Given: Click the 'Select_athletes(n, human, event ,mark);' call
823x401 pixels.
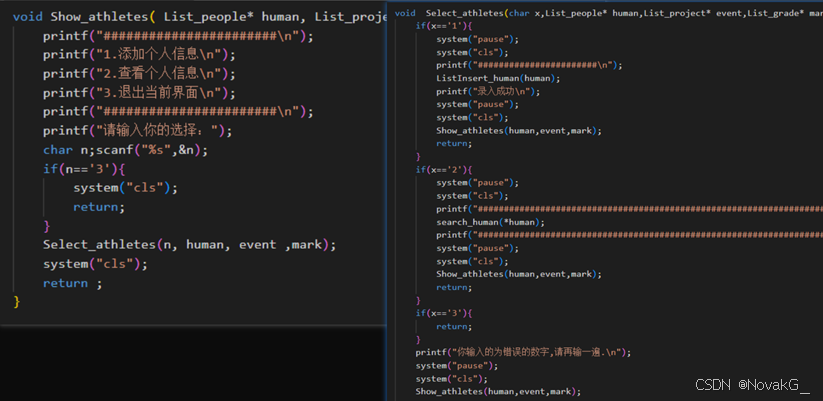Looking at the screenshot, I should (x=189, y=245).
